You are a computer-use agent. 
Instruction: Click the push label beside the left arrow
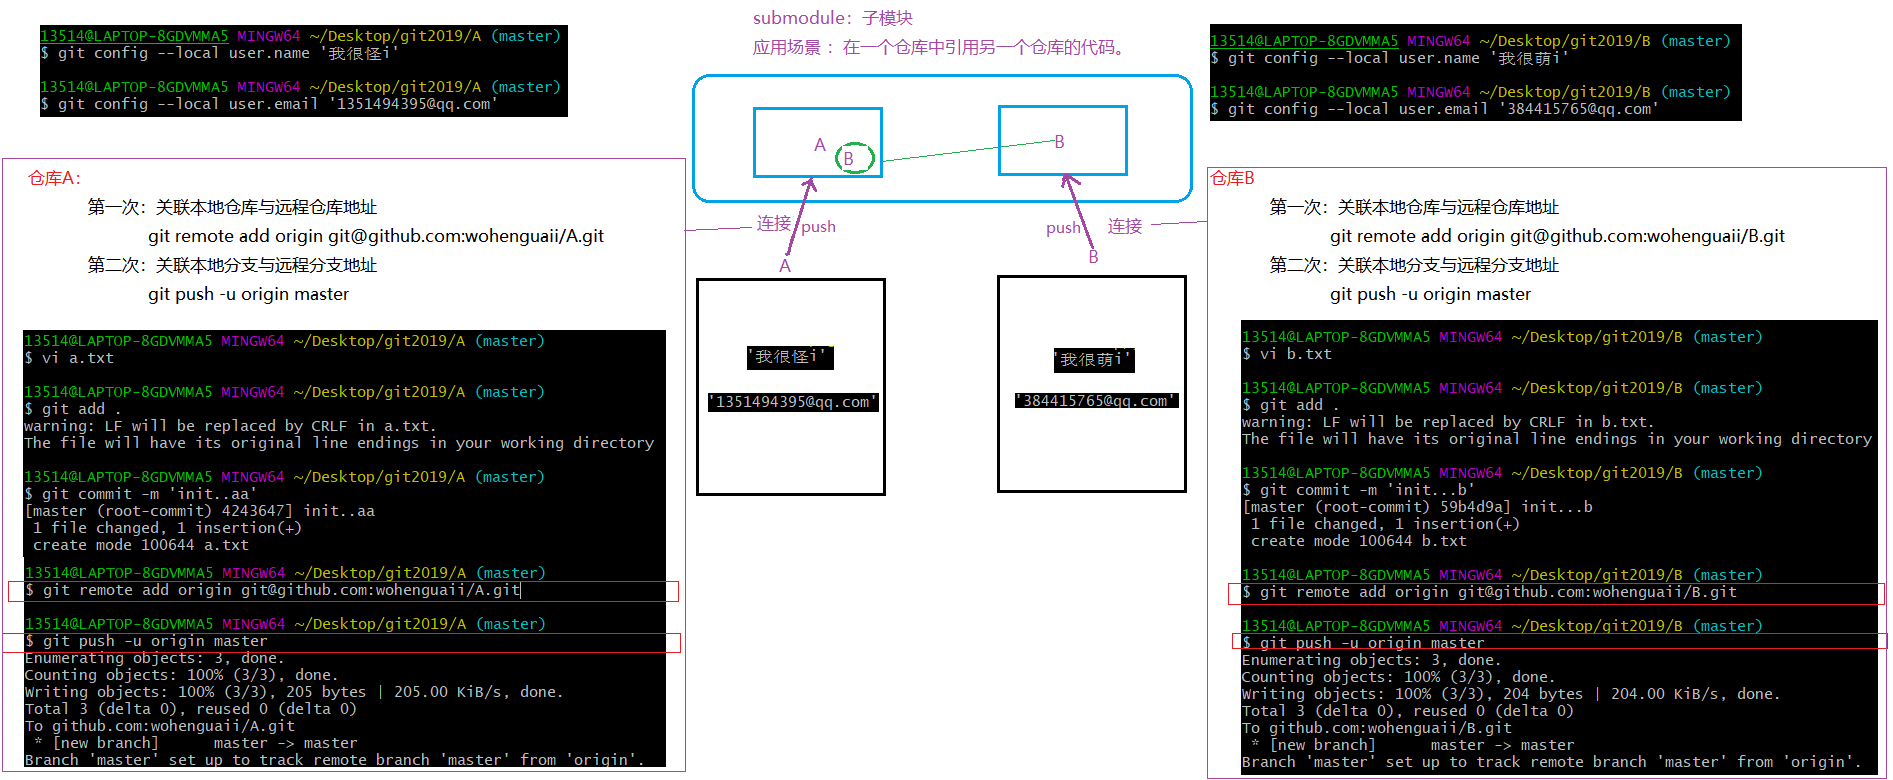818,227
